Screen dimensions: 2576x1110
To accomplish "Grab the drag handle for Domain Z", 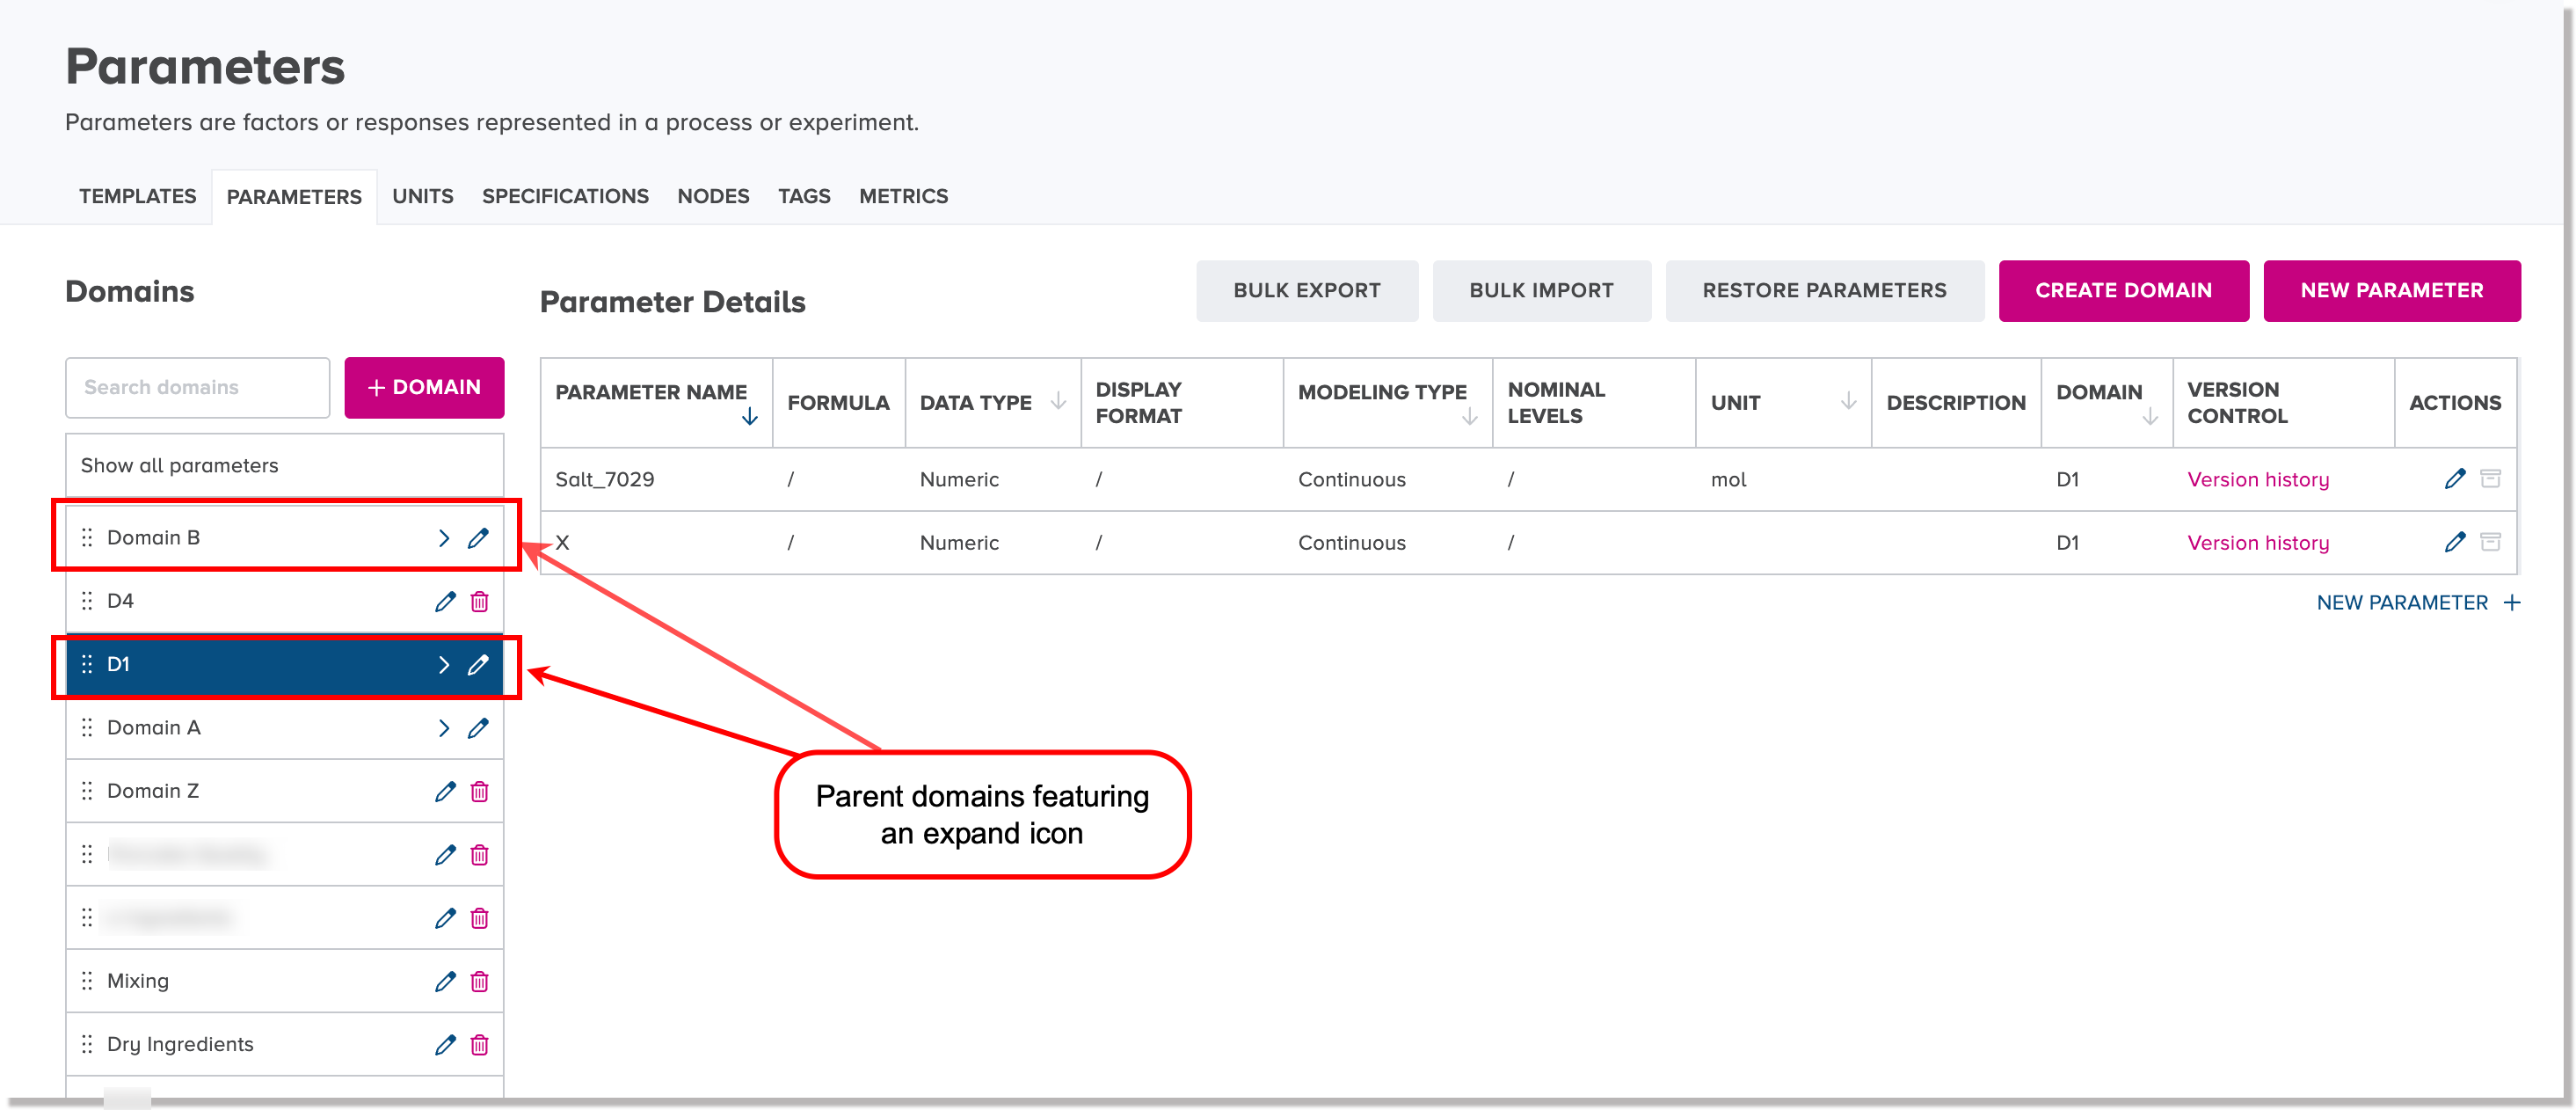I will point(87,791).
